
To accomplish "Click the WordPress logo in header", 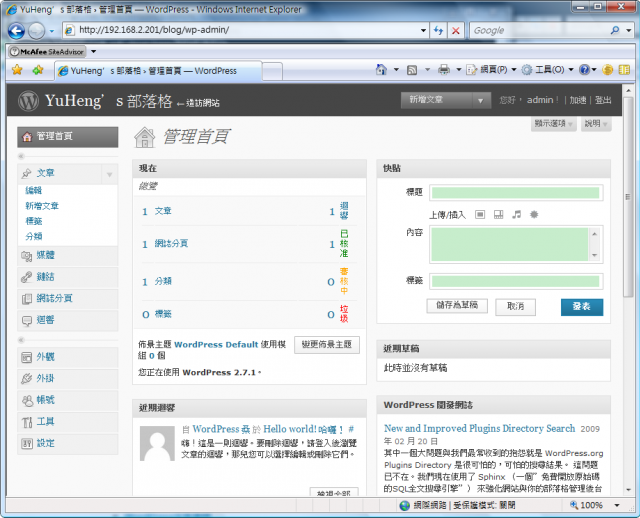I will tap(28, 100).
